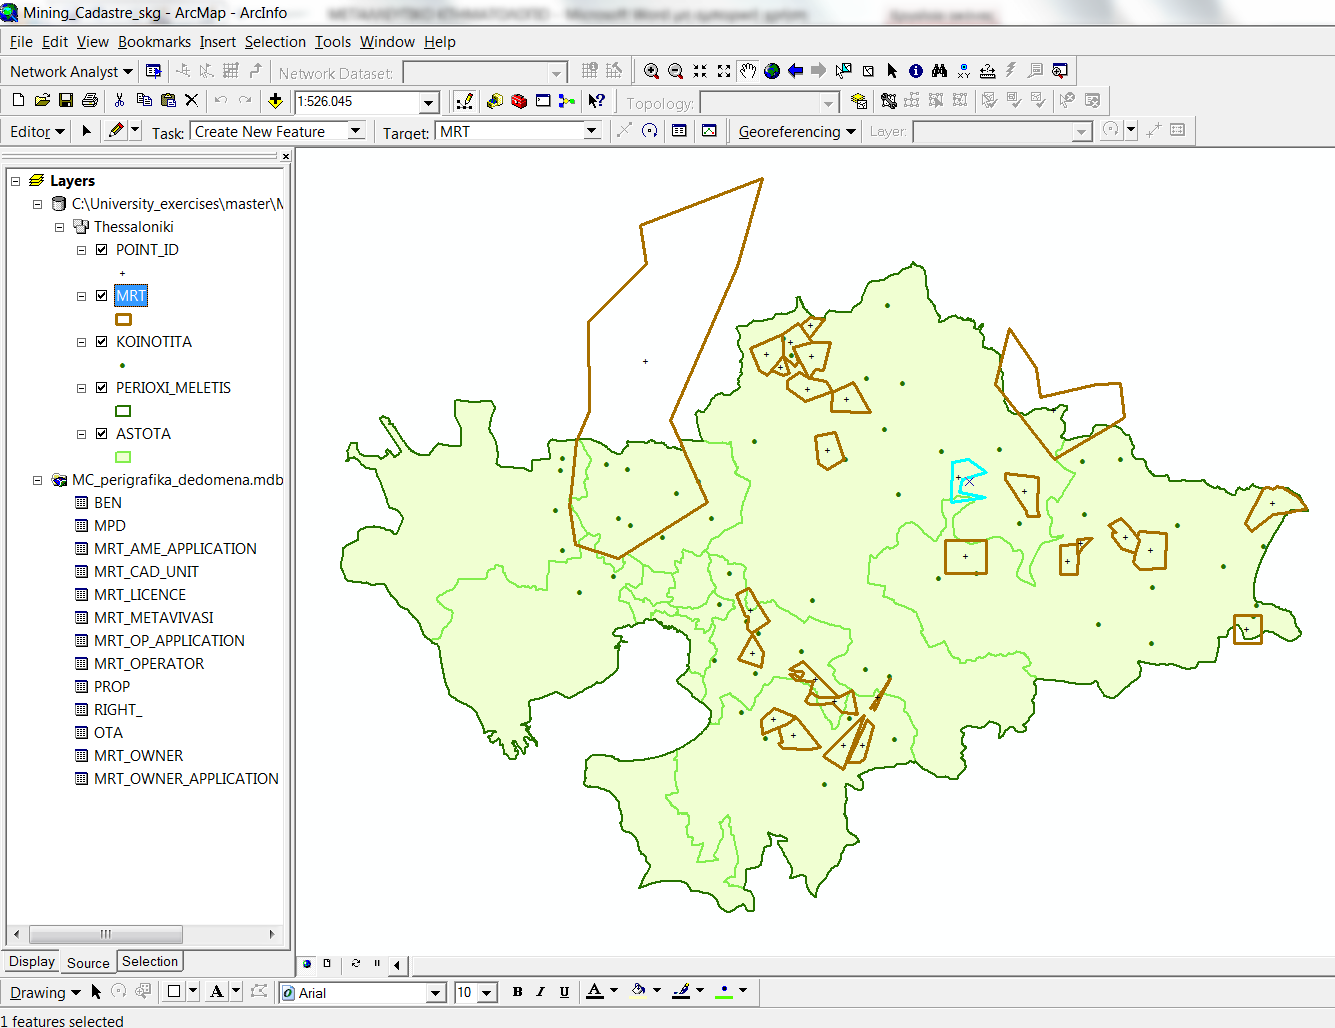Open the MRT layer symbol swatch
The width and height of the screenshot is (1335, 1028).
click(x=123, y=320)
